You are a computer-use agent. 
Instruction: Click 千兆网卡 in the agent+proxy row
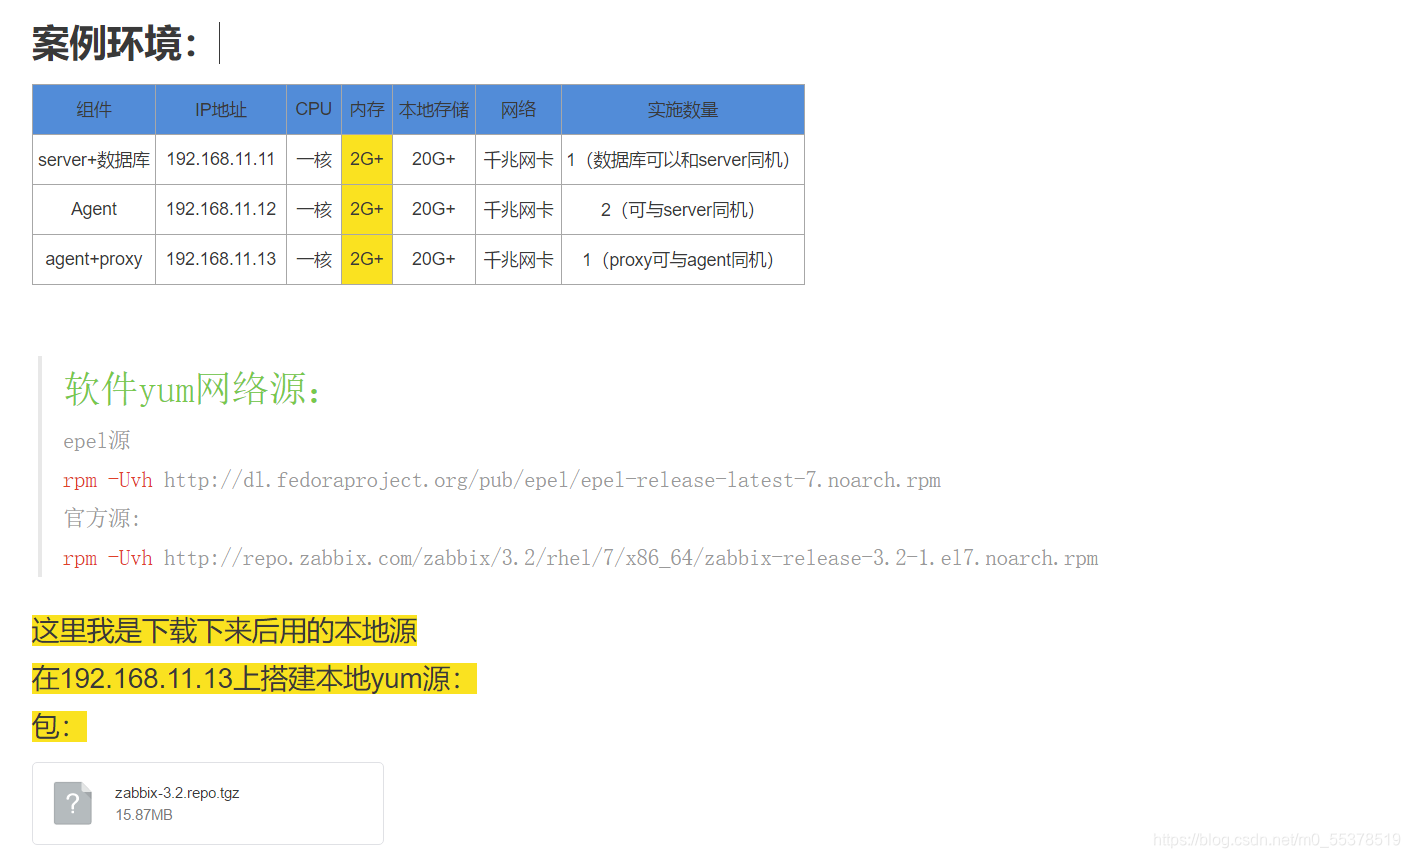[x=518, y=260]
